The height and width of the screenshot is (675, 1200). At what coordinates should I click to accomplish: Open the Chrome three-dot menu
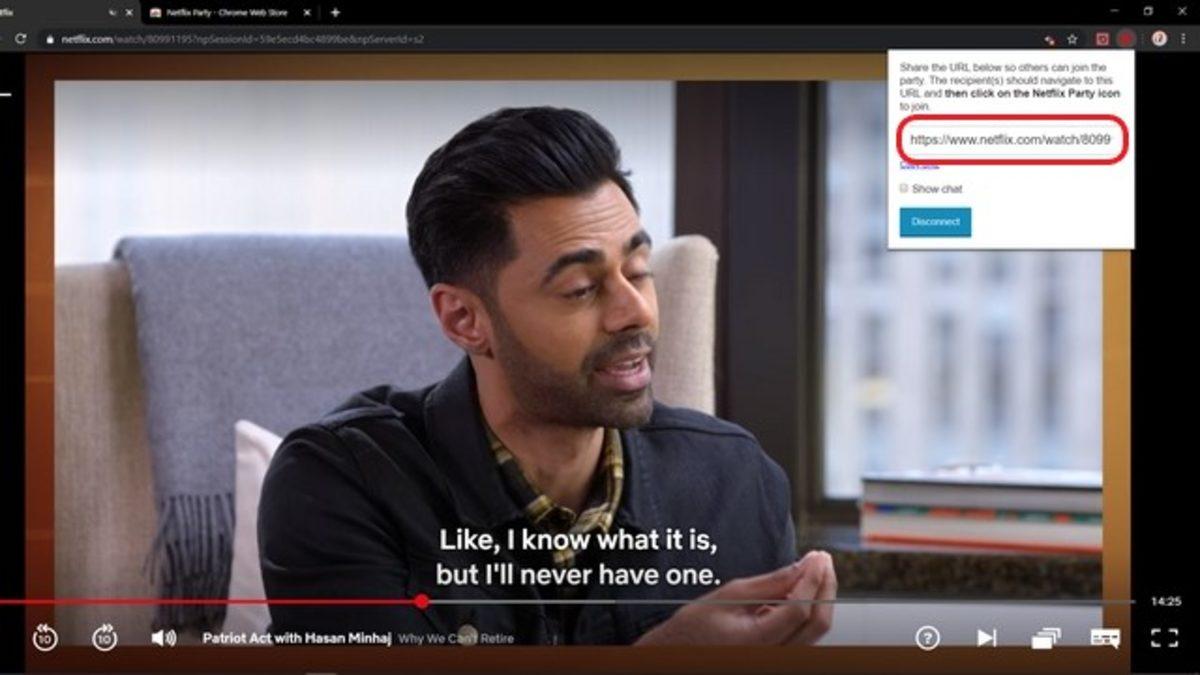[x=1182, y=37]
